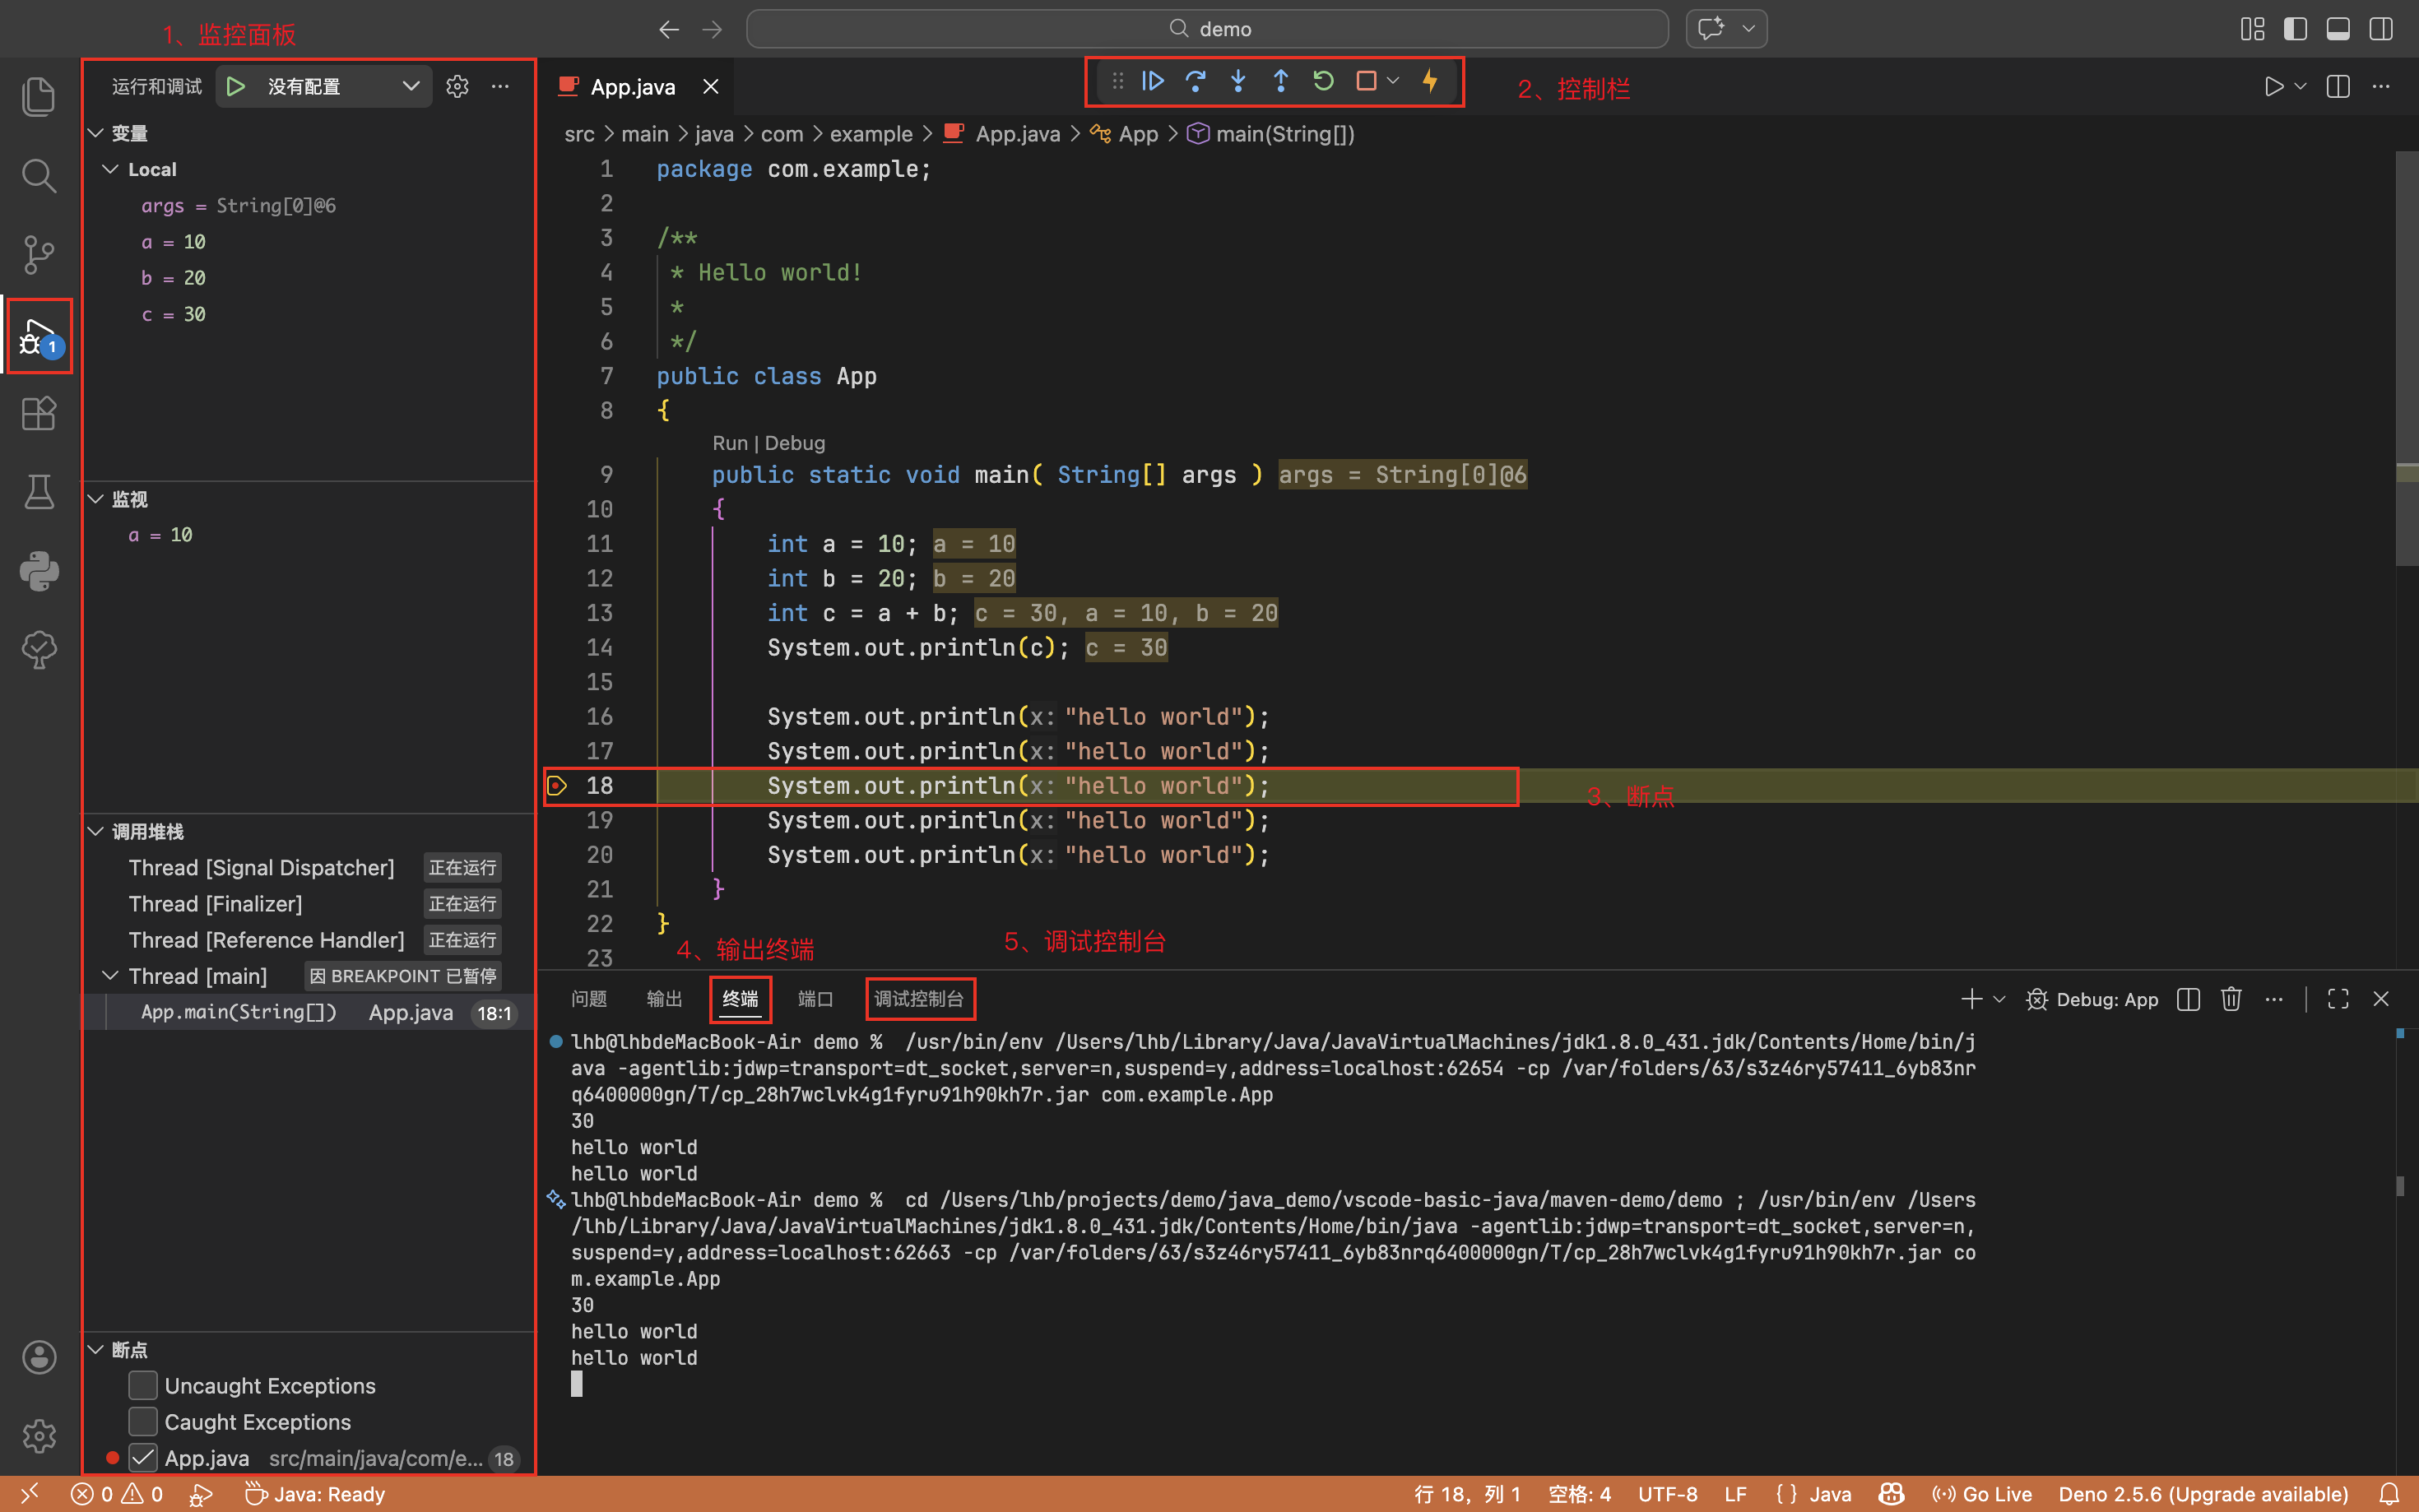Click Java: Ready status item
This screenshot has height=1512, width=2419.
point(315,1494)
